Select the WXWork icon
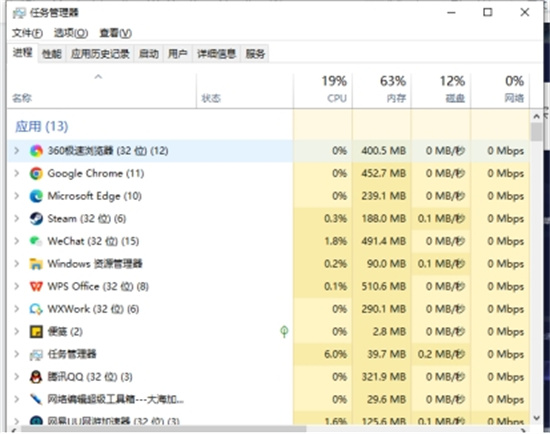The height and width of the screenshot is (434, 550). (36, 309)
